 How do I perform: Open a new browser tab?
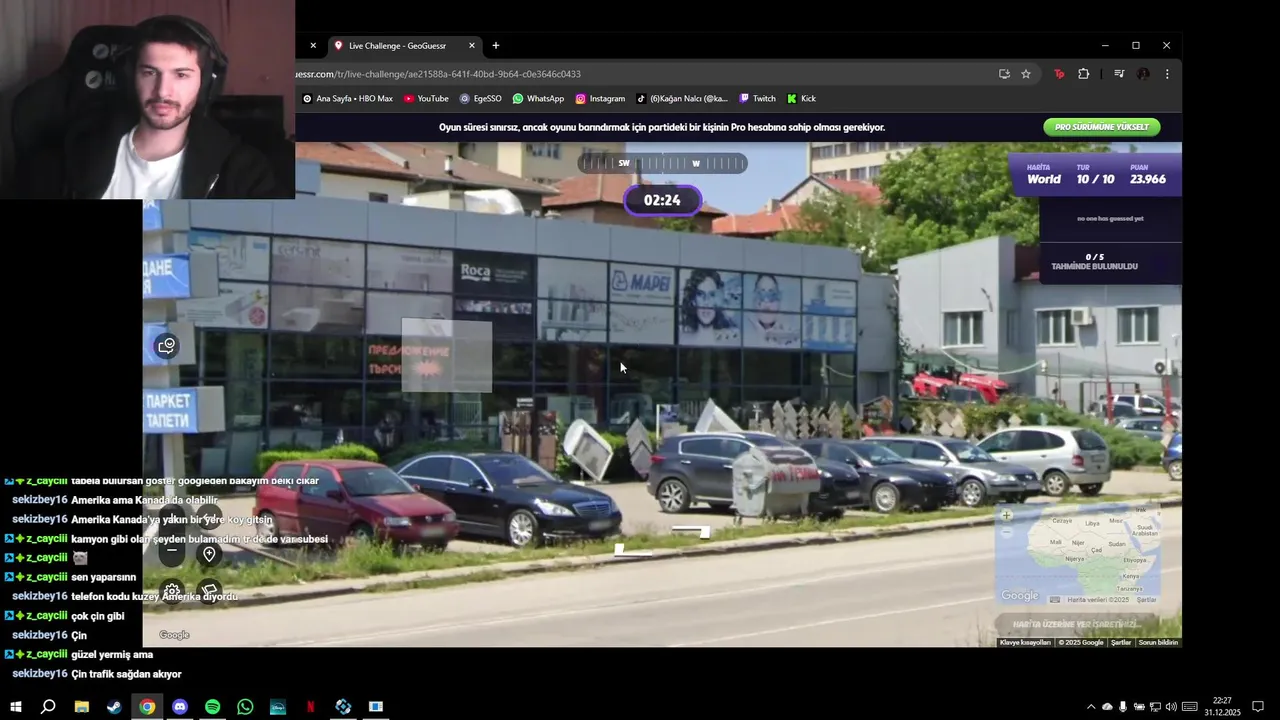[495, 45]
